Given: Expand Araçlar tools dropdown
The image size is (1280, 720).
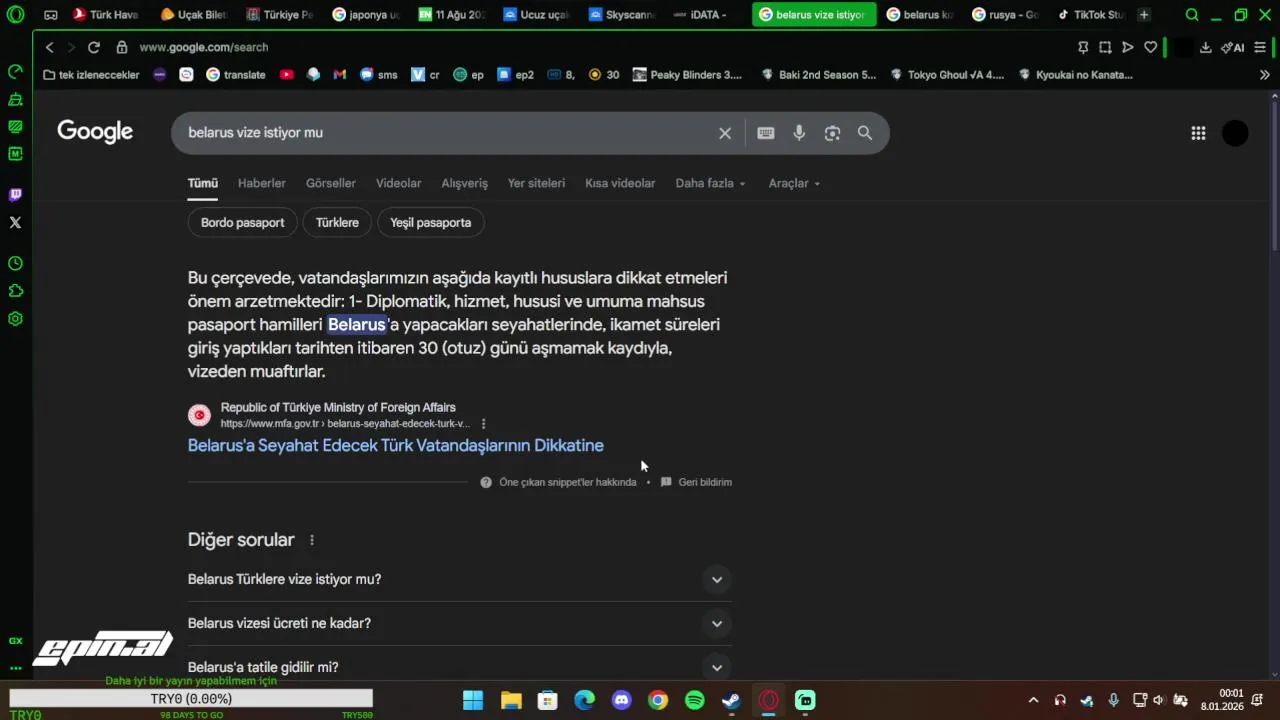Looking at the screenshot, I should point(794,183).
